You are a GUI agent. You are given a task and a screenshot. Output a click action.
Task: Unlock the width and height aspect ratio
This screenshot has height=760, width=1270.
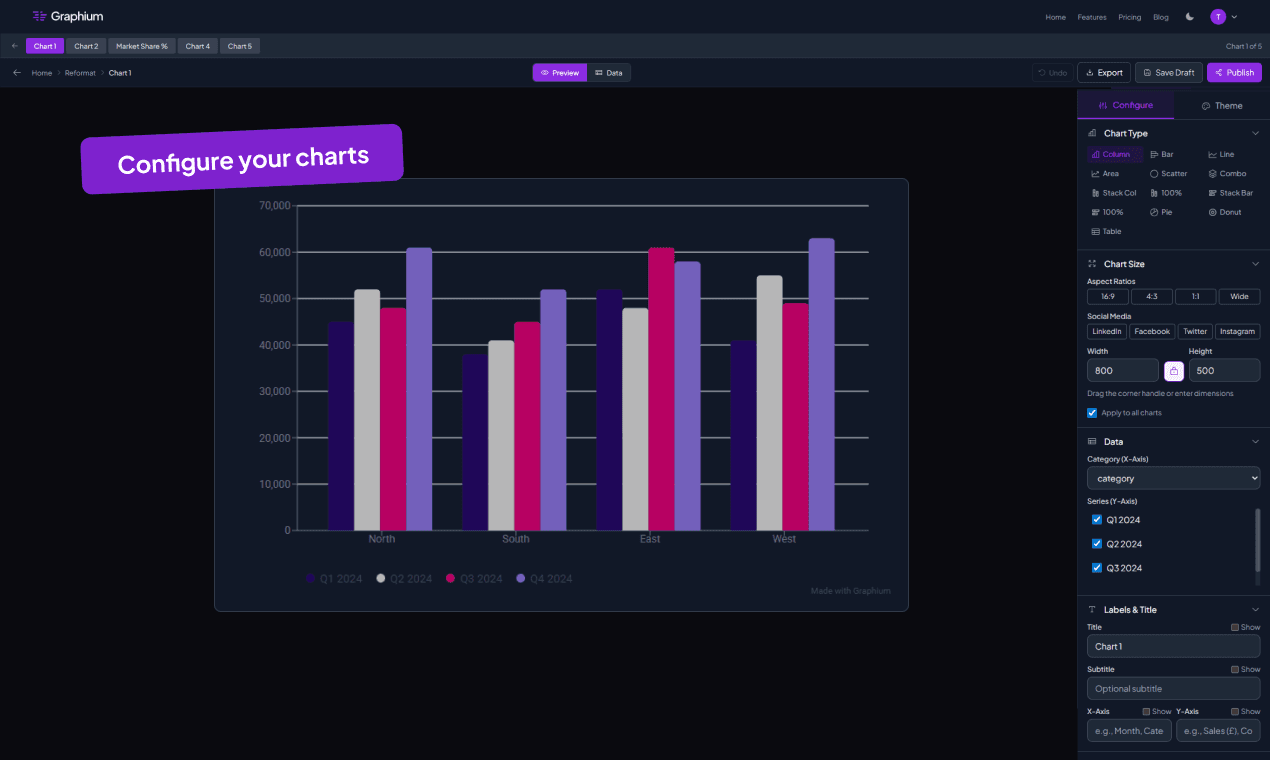click(x=1173, y=370)
